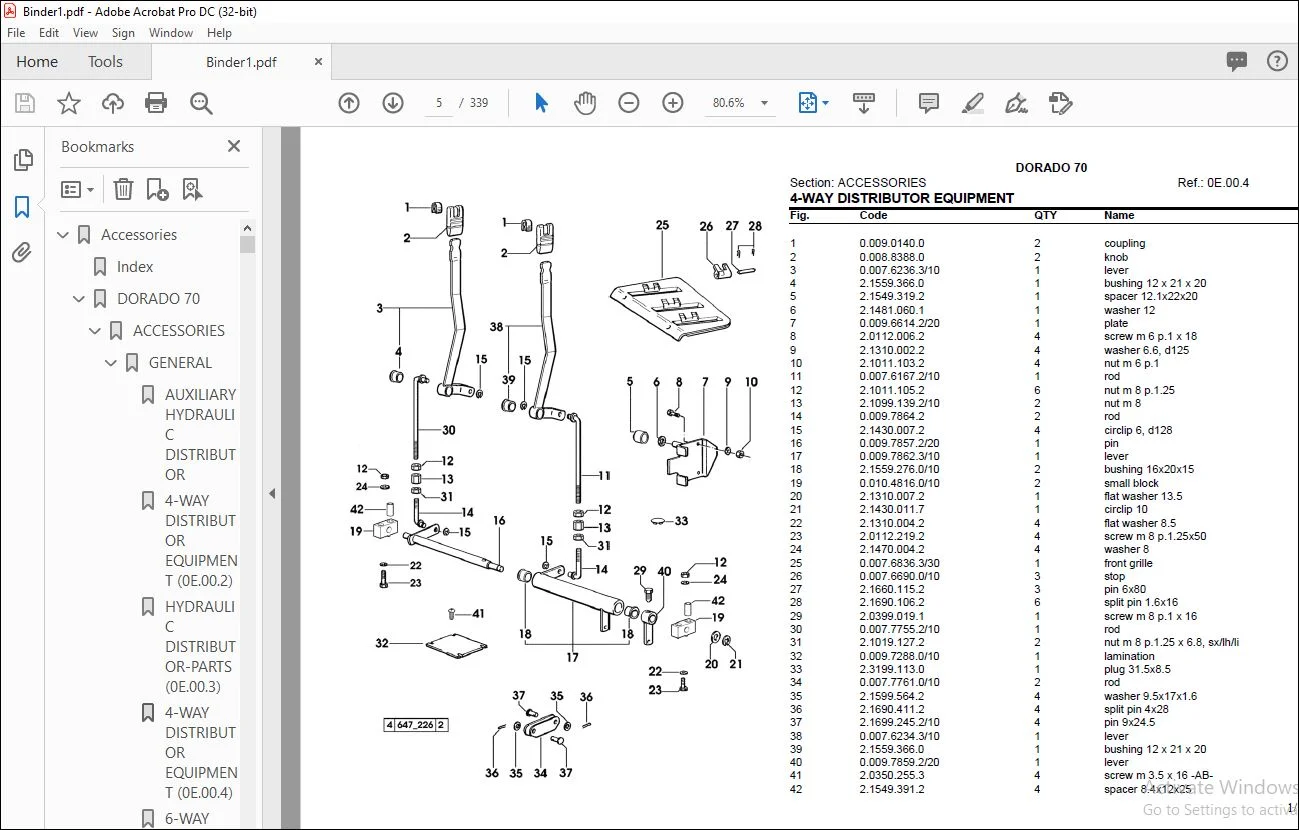
Task: Click the 'small block' part name
Action: click(x=1131, y=483)
